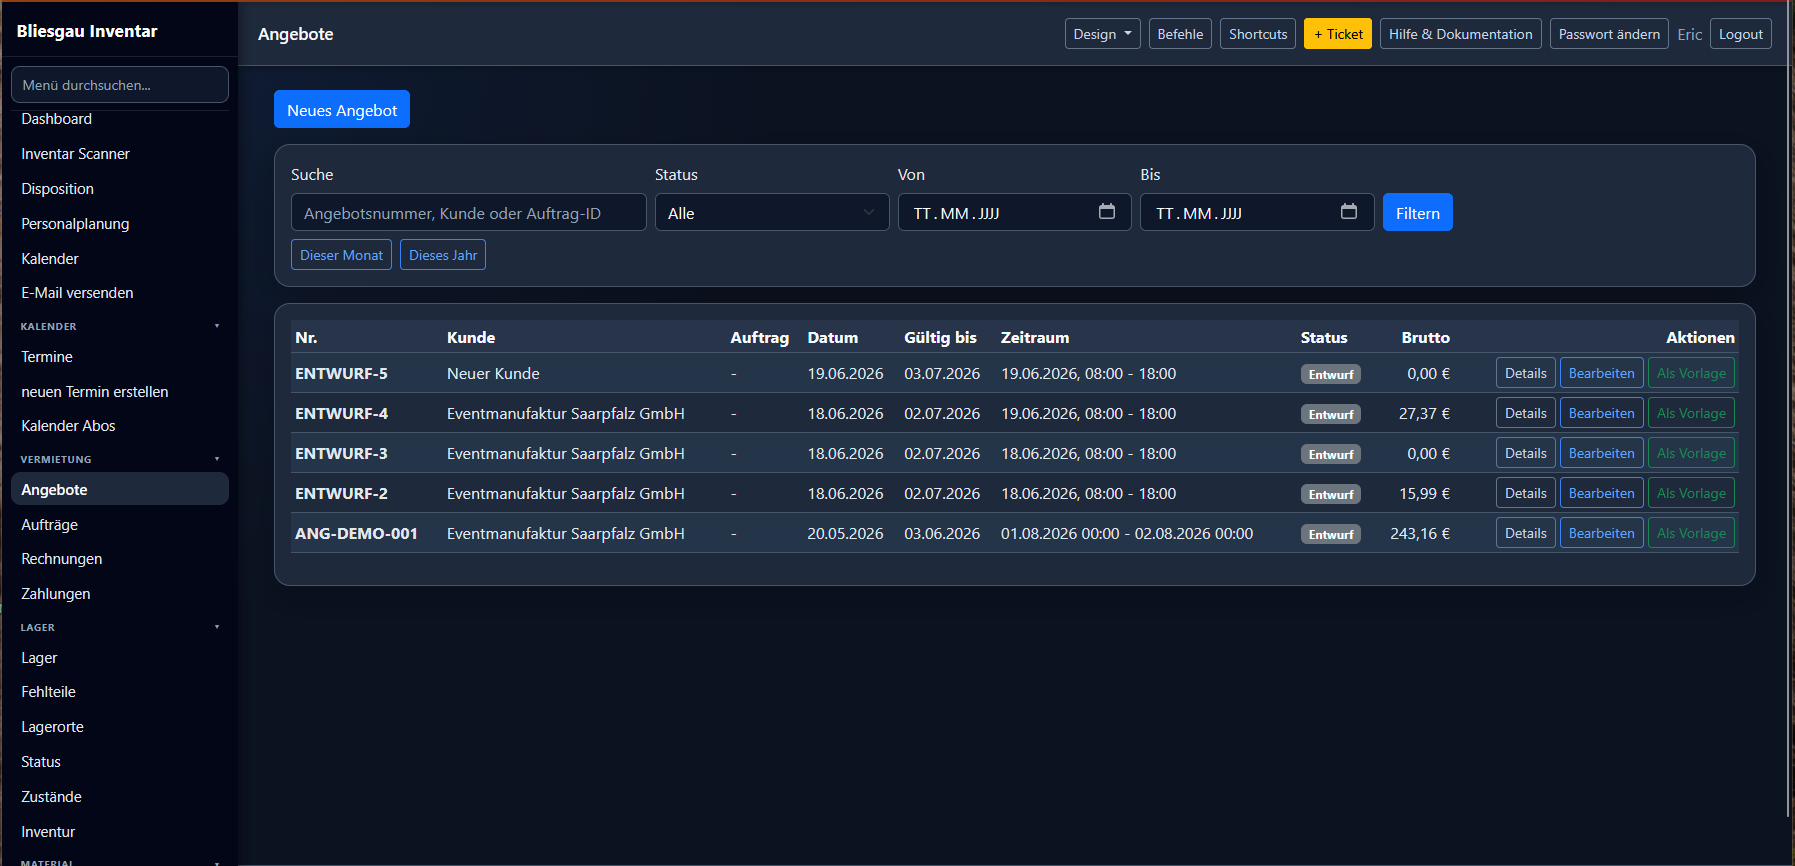The width and height of the screenshot is (1795, 866).
Task: Open Details for ANG-DEMO-001
Action: click(1526, 533)
